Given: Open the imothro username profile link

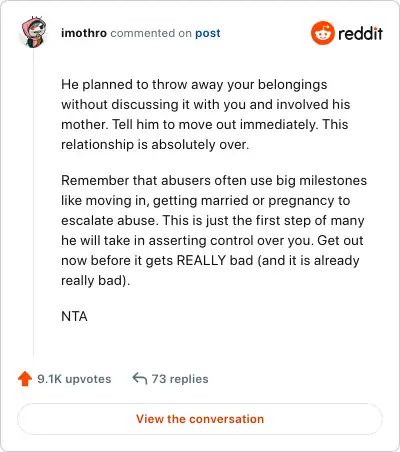Looking at the screenshot, I should coord(84,33).
